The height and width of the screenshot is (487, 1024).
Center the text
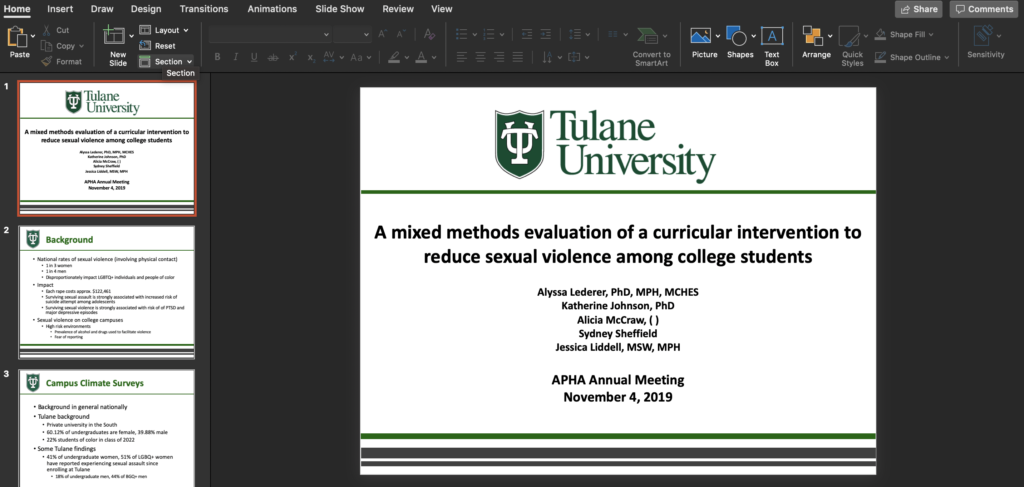pos(481,57)
